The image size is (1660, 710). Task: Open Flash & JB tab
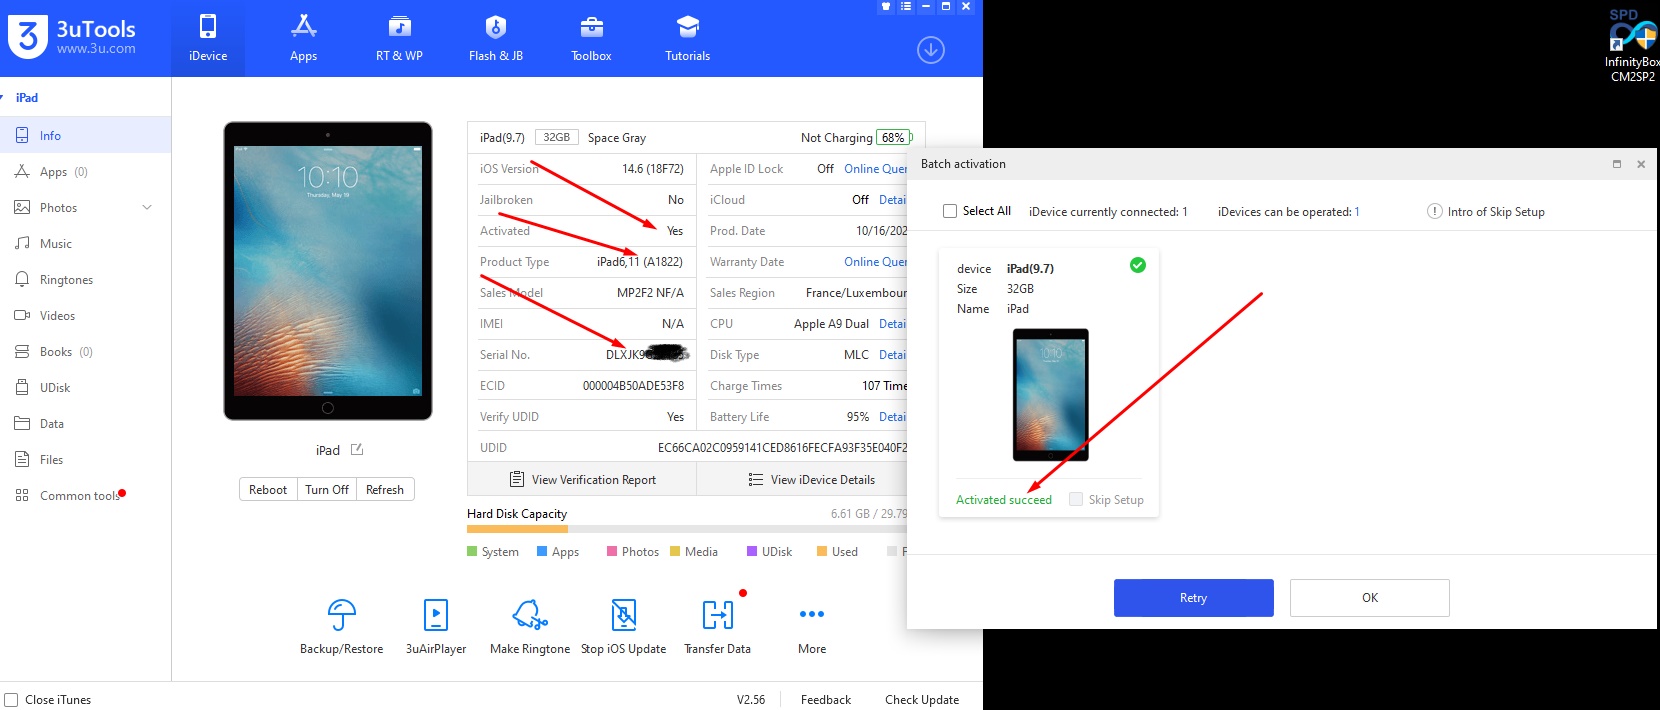(496, 38)
